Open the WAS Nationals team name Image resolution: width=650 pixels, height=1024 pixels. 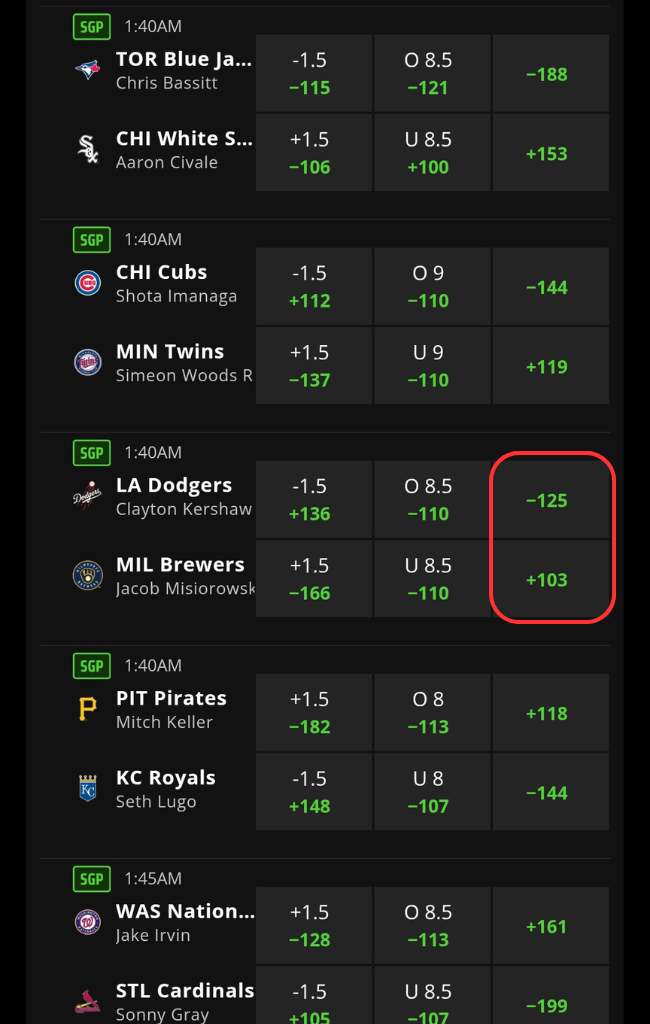tap(185, 910)
